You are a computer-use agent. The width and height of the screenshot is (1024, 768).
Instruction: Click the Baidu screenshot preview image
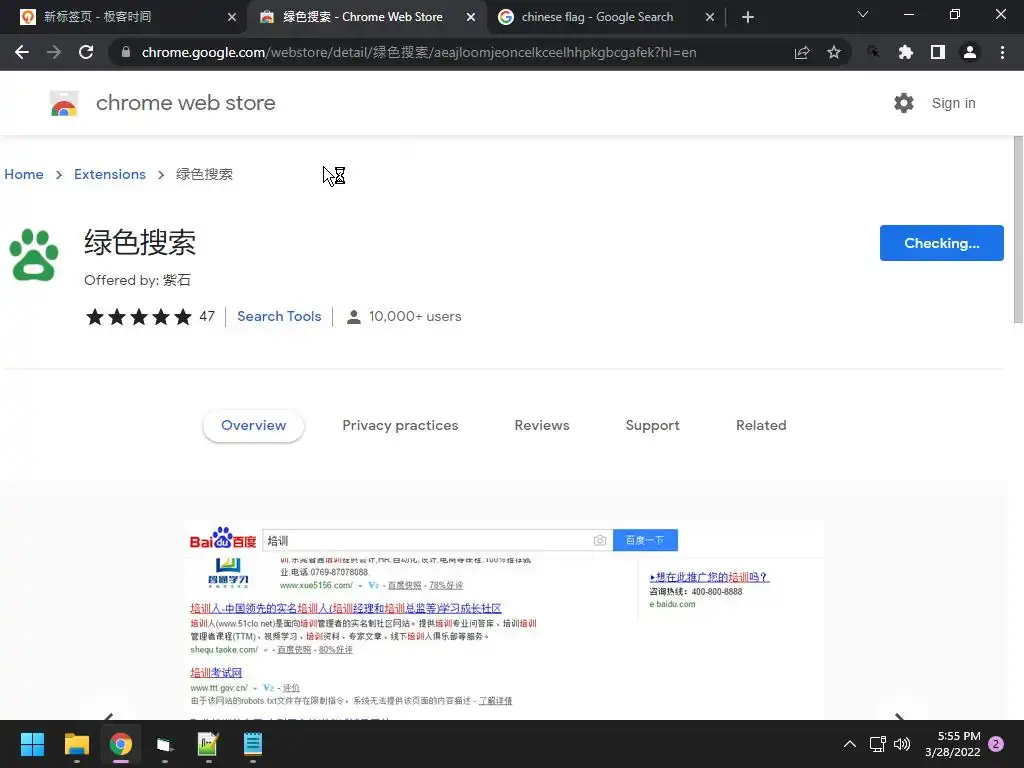(504, 620)
